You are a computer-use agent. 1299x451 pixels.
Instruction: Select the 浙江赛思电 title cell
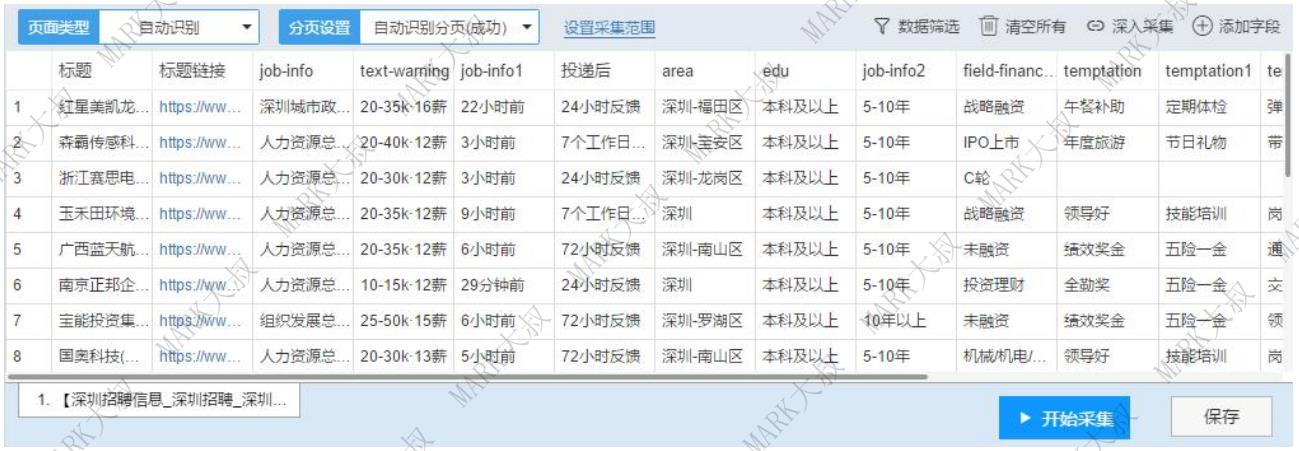coord(101,178)
